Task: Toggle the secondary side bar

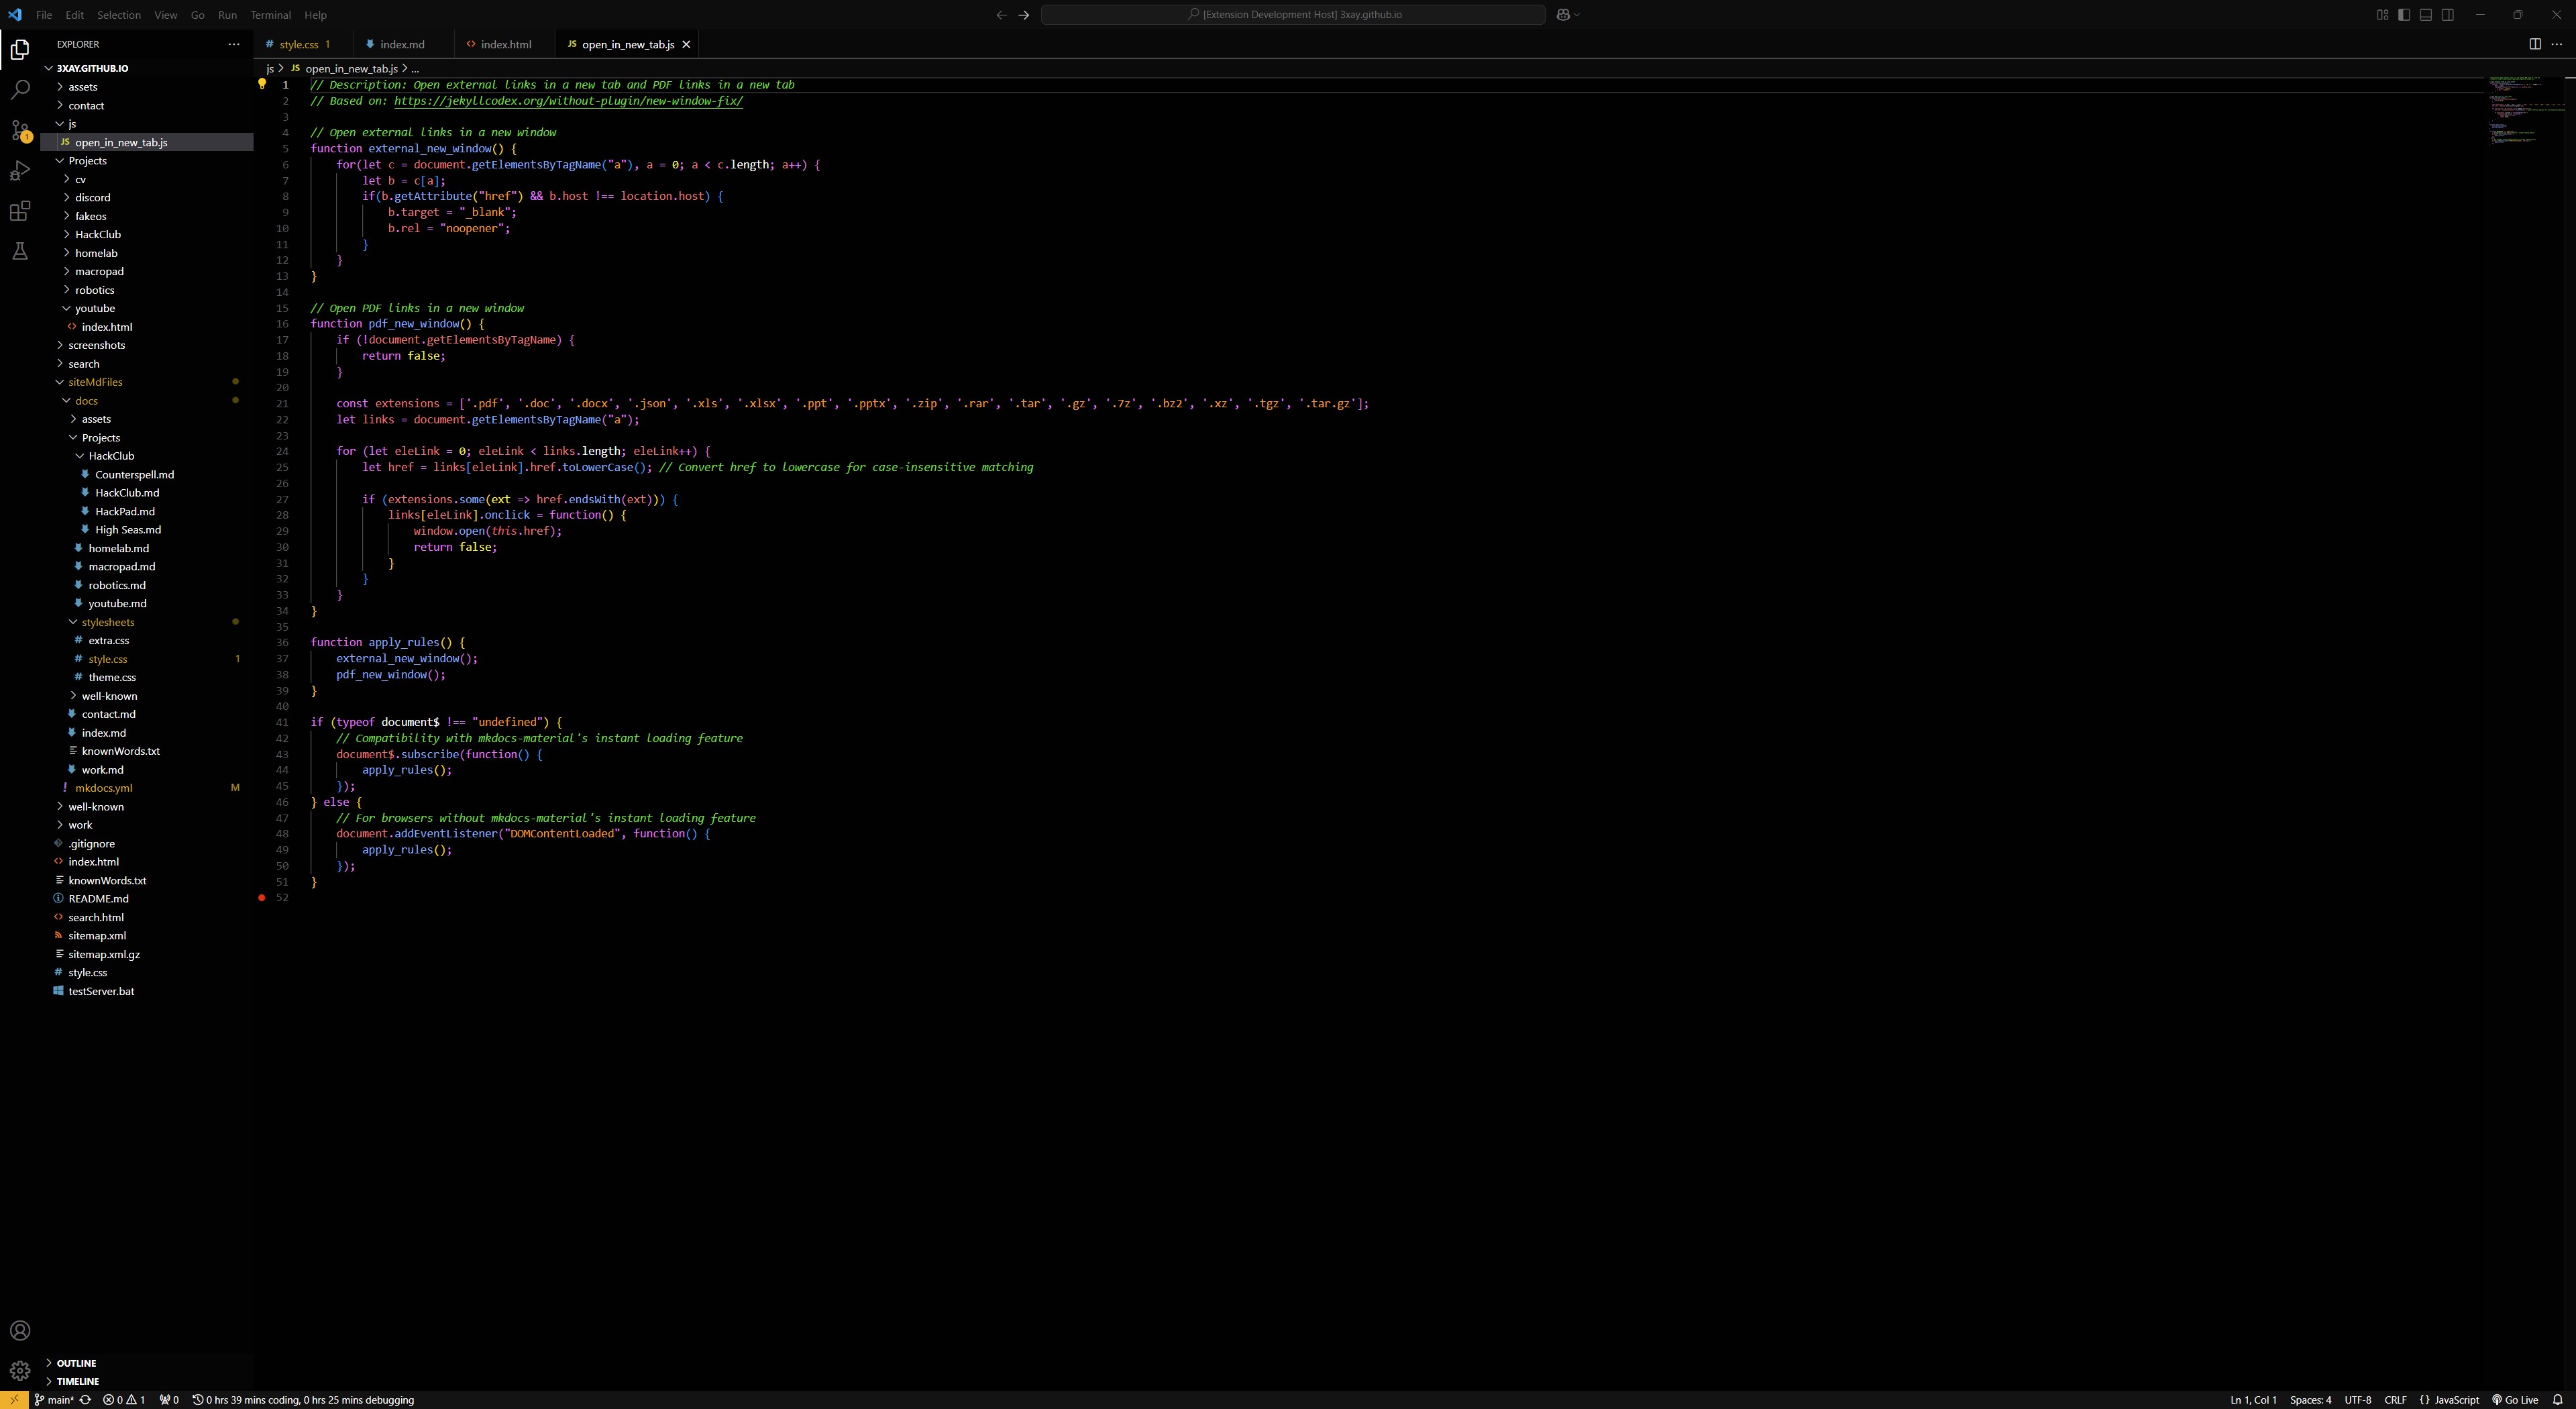Action: [x=2447, y=15]
